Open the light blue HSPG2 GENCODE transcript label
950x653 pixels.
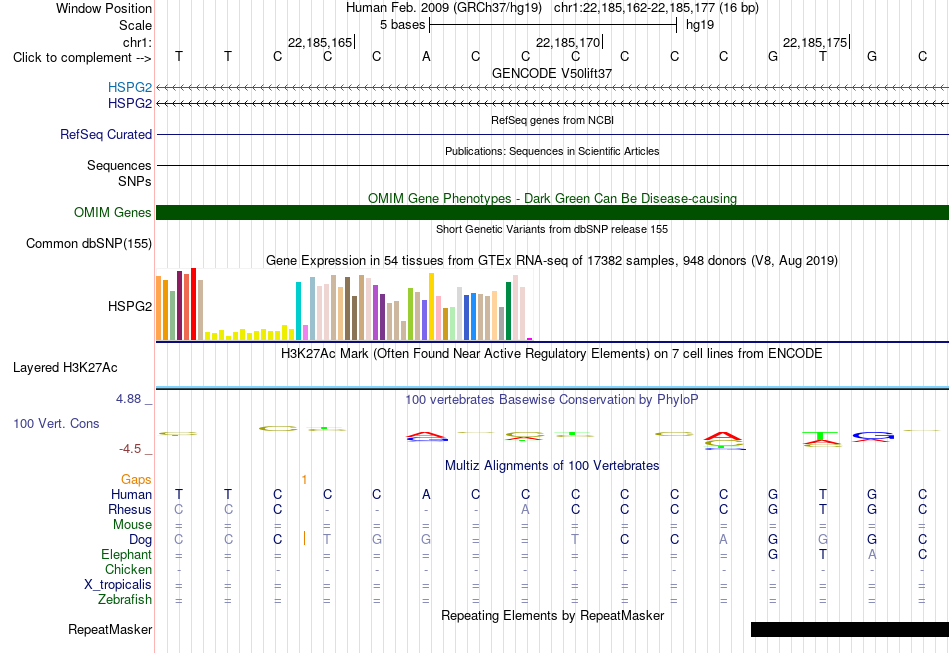130,87
